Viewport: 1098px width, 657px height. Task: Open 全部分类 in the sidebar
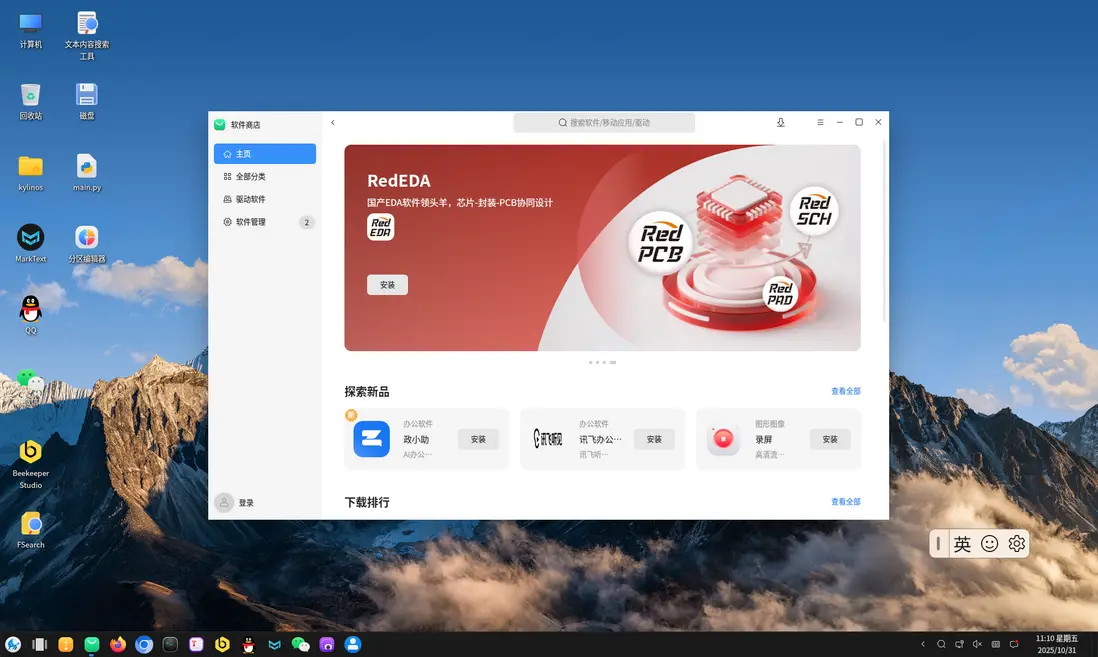click(265, 177)
